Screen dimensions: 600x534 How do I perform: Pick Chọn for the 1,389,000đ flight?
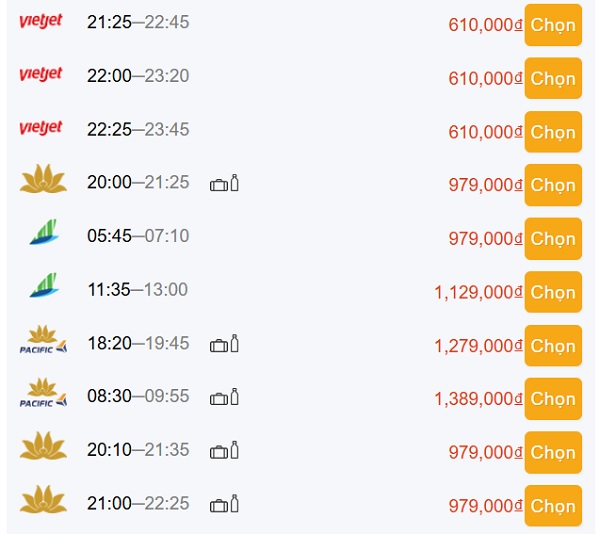pyautogui.click(x=553, y=399)
